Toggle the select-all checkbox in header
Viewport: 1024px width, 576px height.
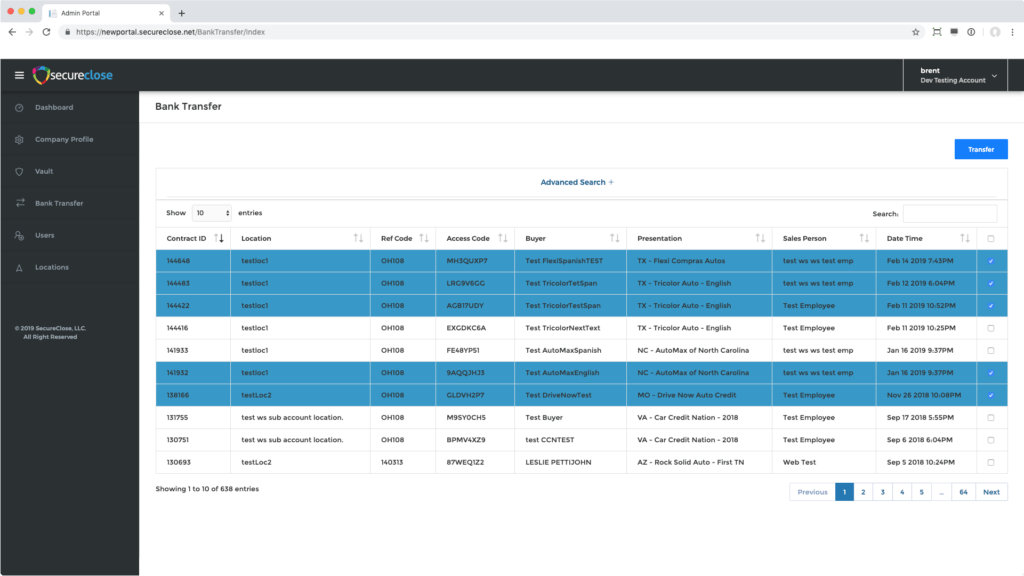[x=990, y=238]
